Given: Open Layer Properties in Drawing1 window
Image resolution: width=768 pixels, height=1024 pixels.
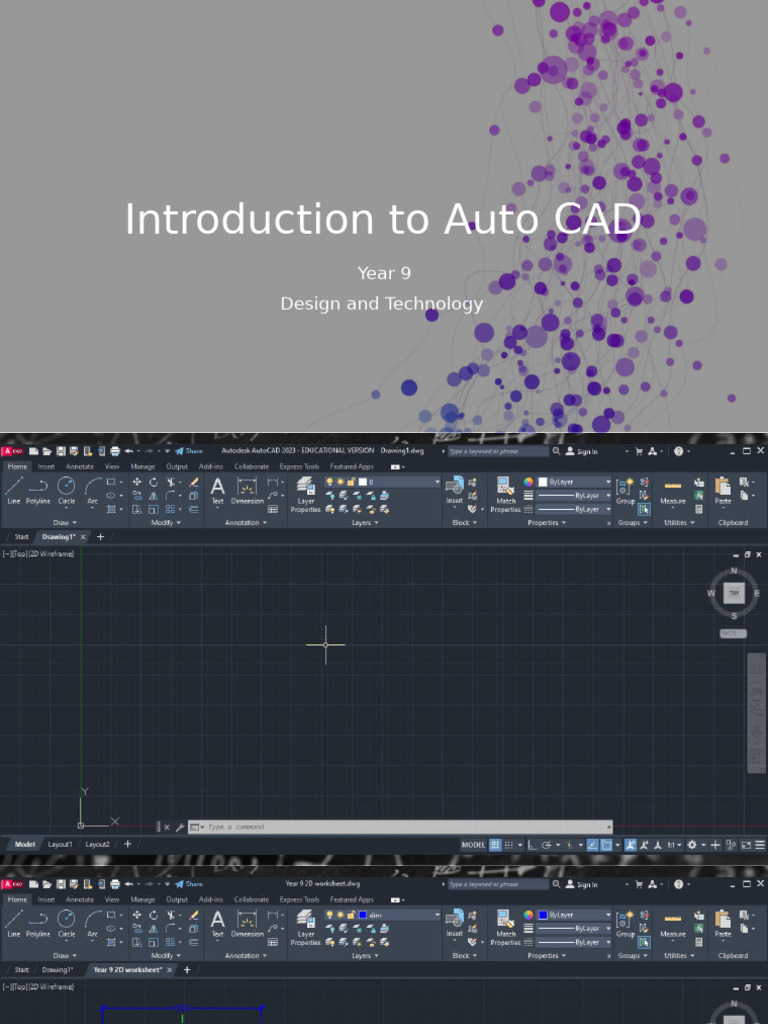Looking at the screenshot, I should pos(306,494).
